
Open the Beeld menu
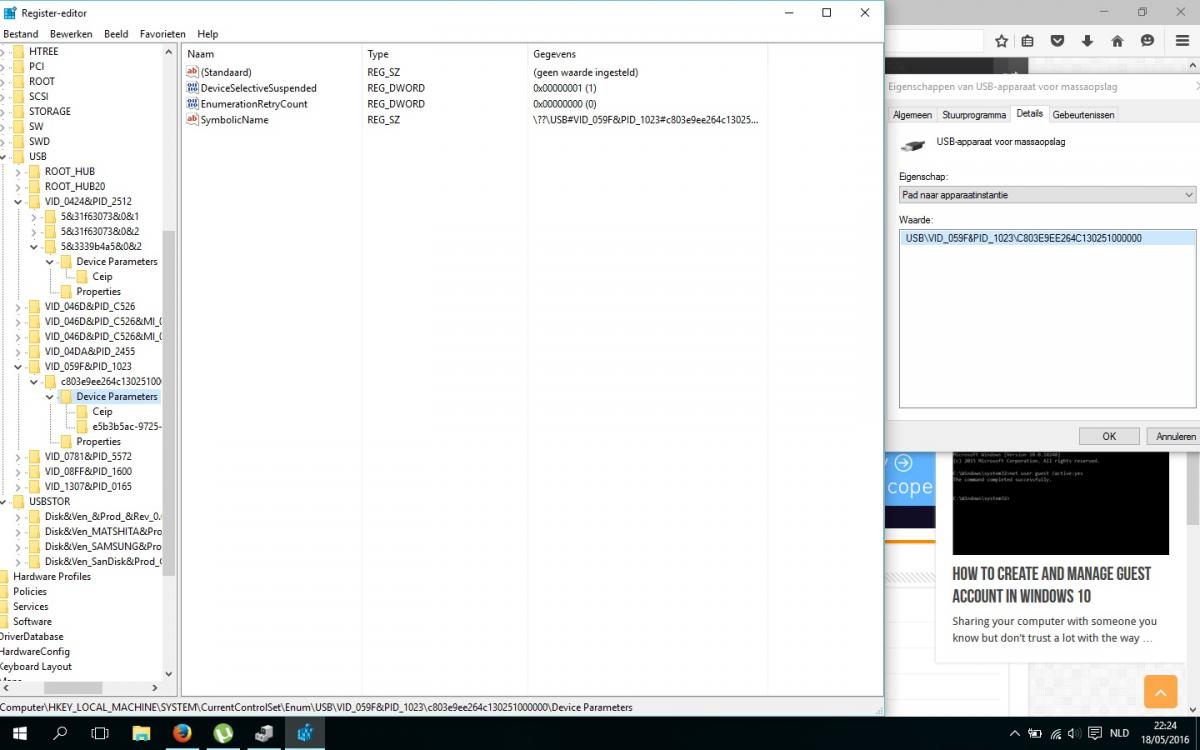[116, 34]
